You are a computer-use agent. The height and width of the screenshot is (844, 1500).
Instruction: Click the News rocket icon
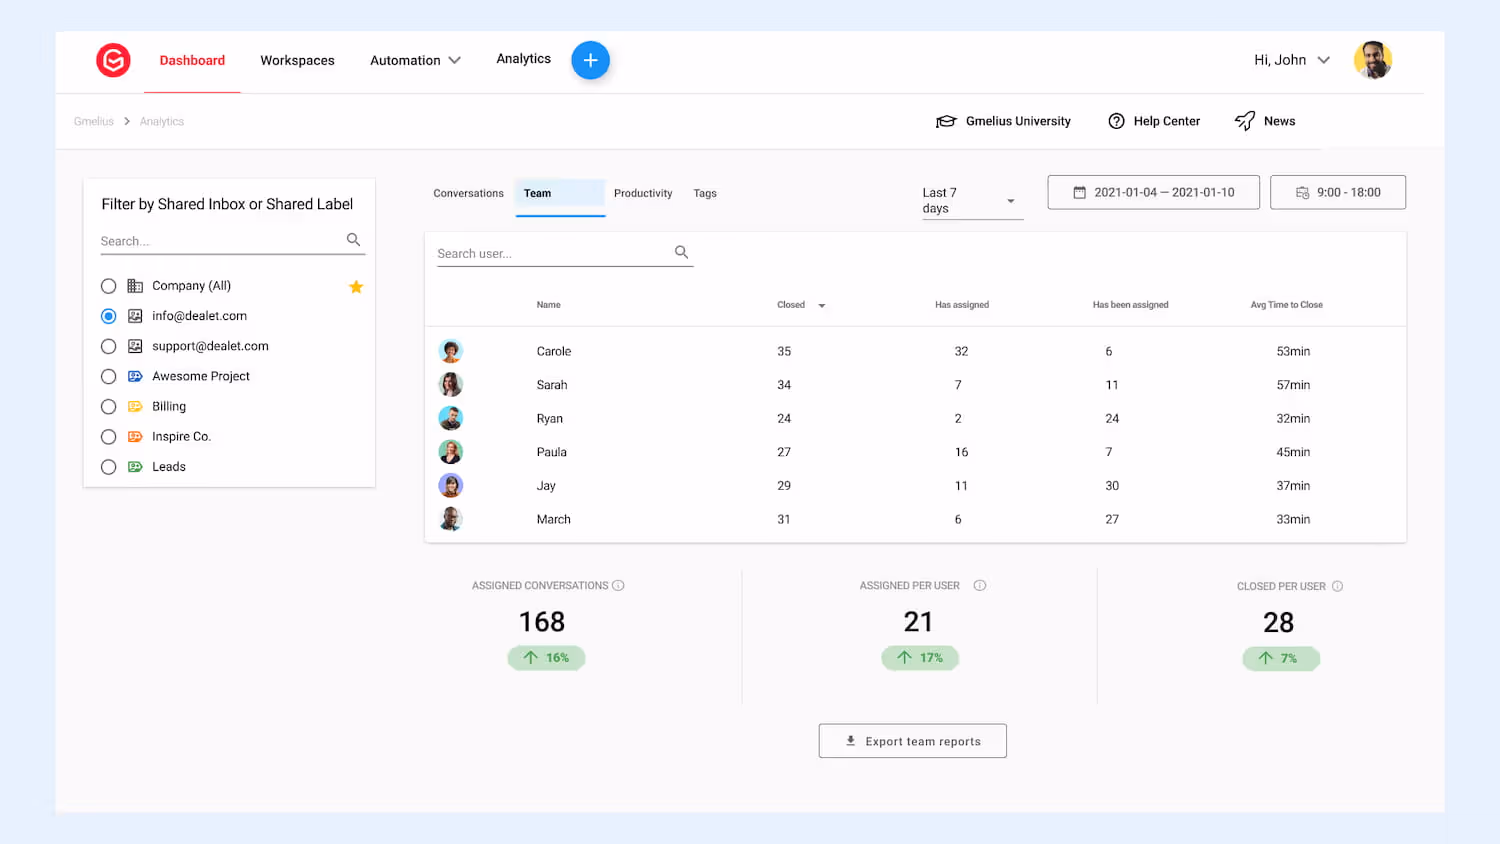pyautogui.click(x=1245, y=121)
